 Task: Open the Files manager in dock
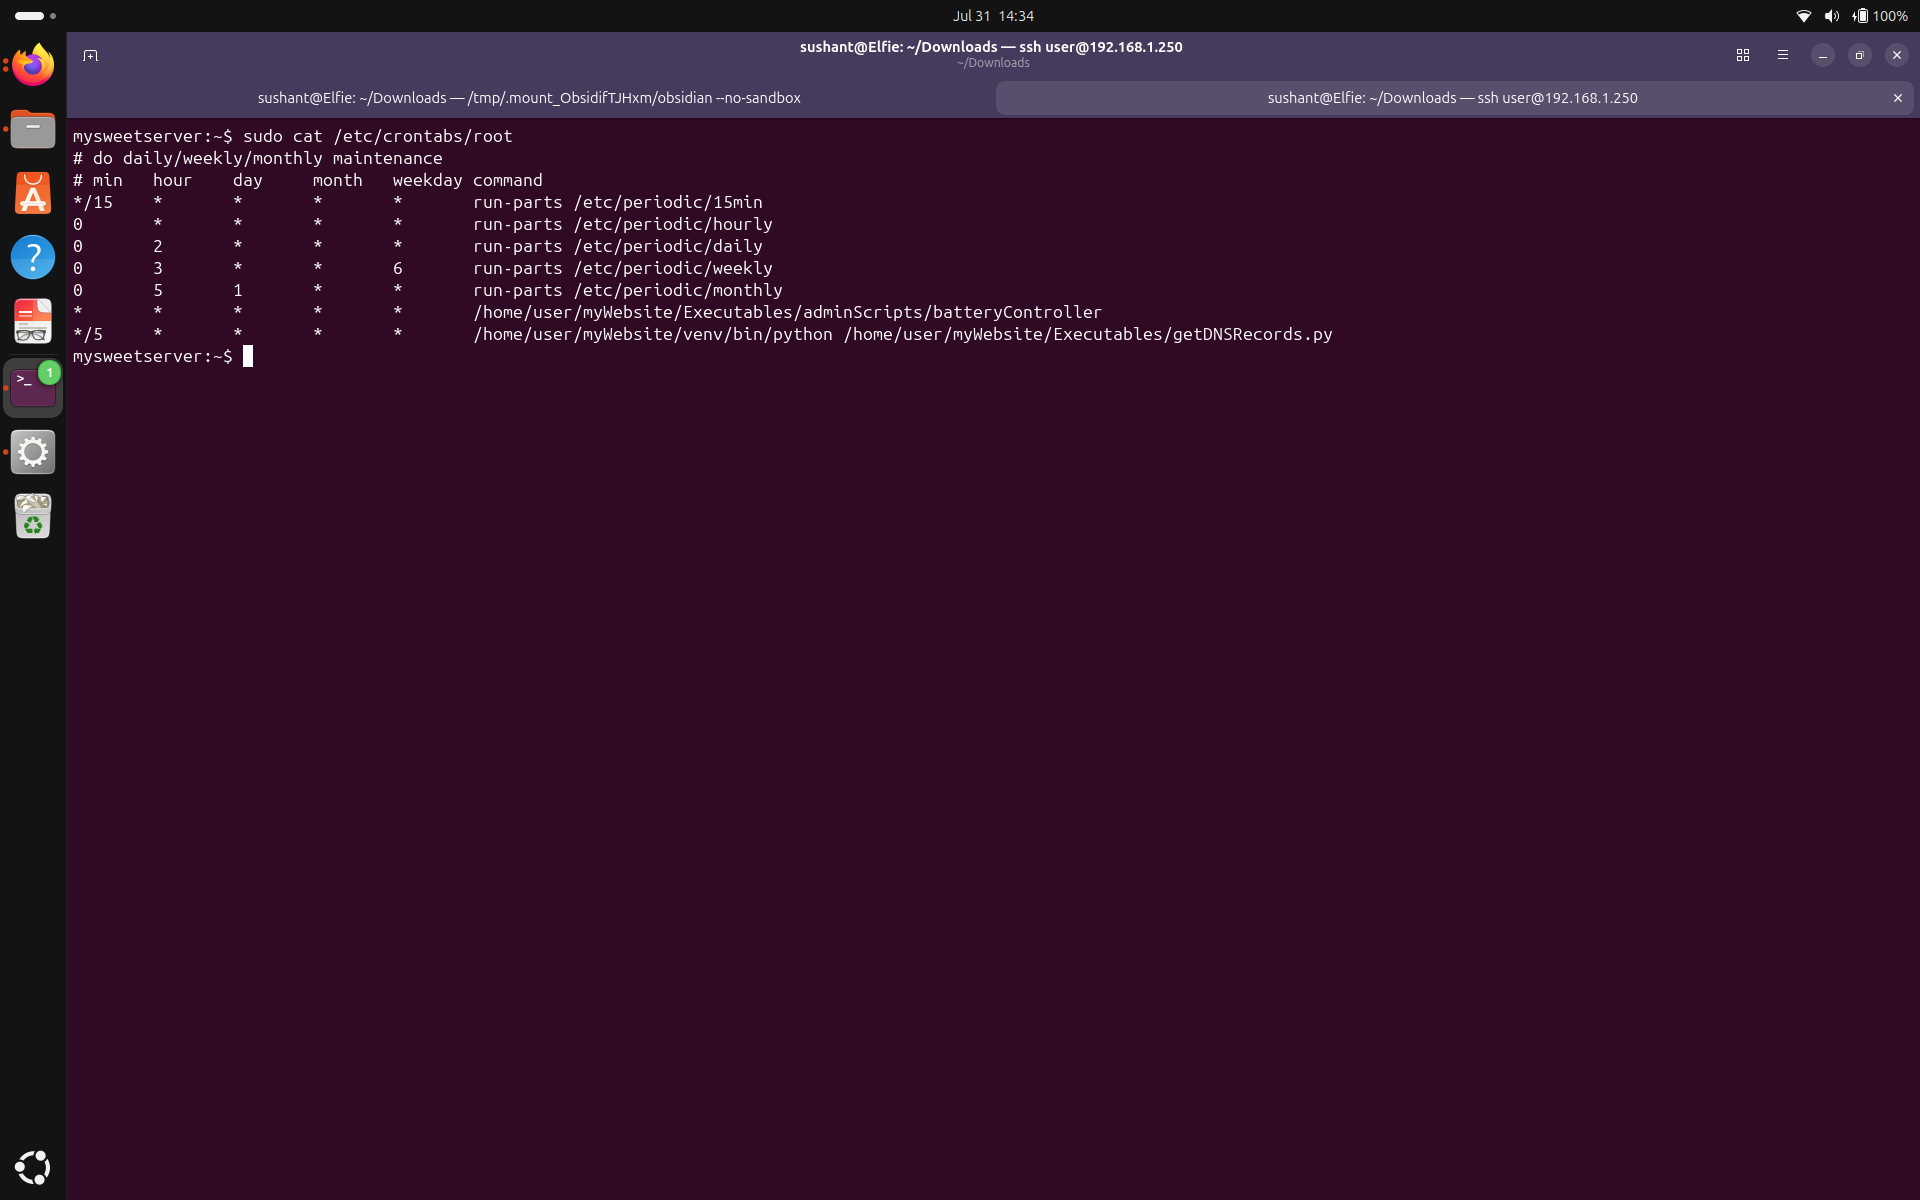pos(33,129)
